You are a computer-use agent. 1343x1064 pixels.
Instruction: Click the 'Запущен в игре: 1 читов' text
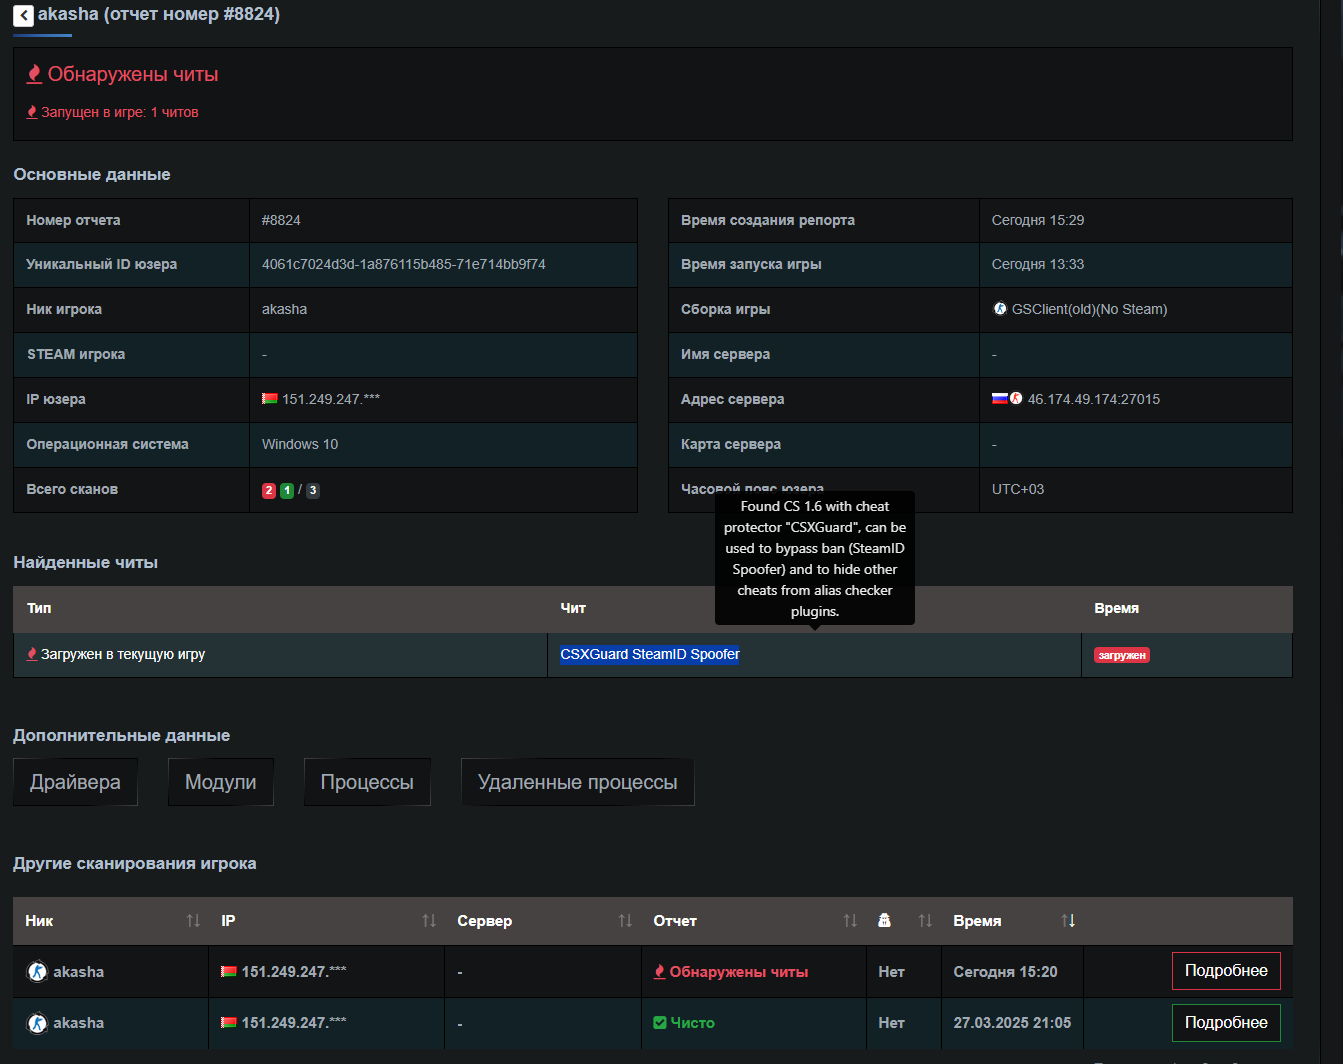[x=120, y=112]
